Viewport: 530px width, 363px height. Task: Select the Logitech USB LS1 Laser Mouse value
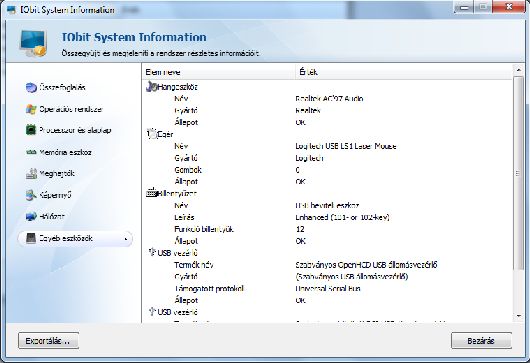click(346, 146)
